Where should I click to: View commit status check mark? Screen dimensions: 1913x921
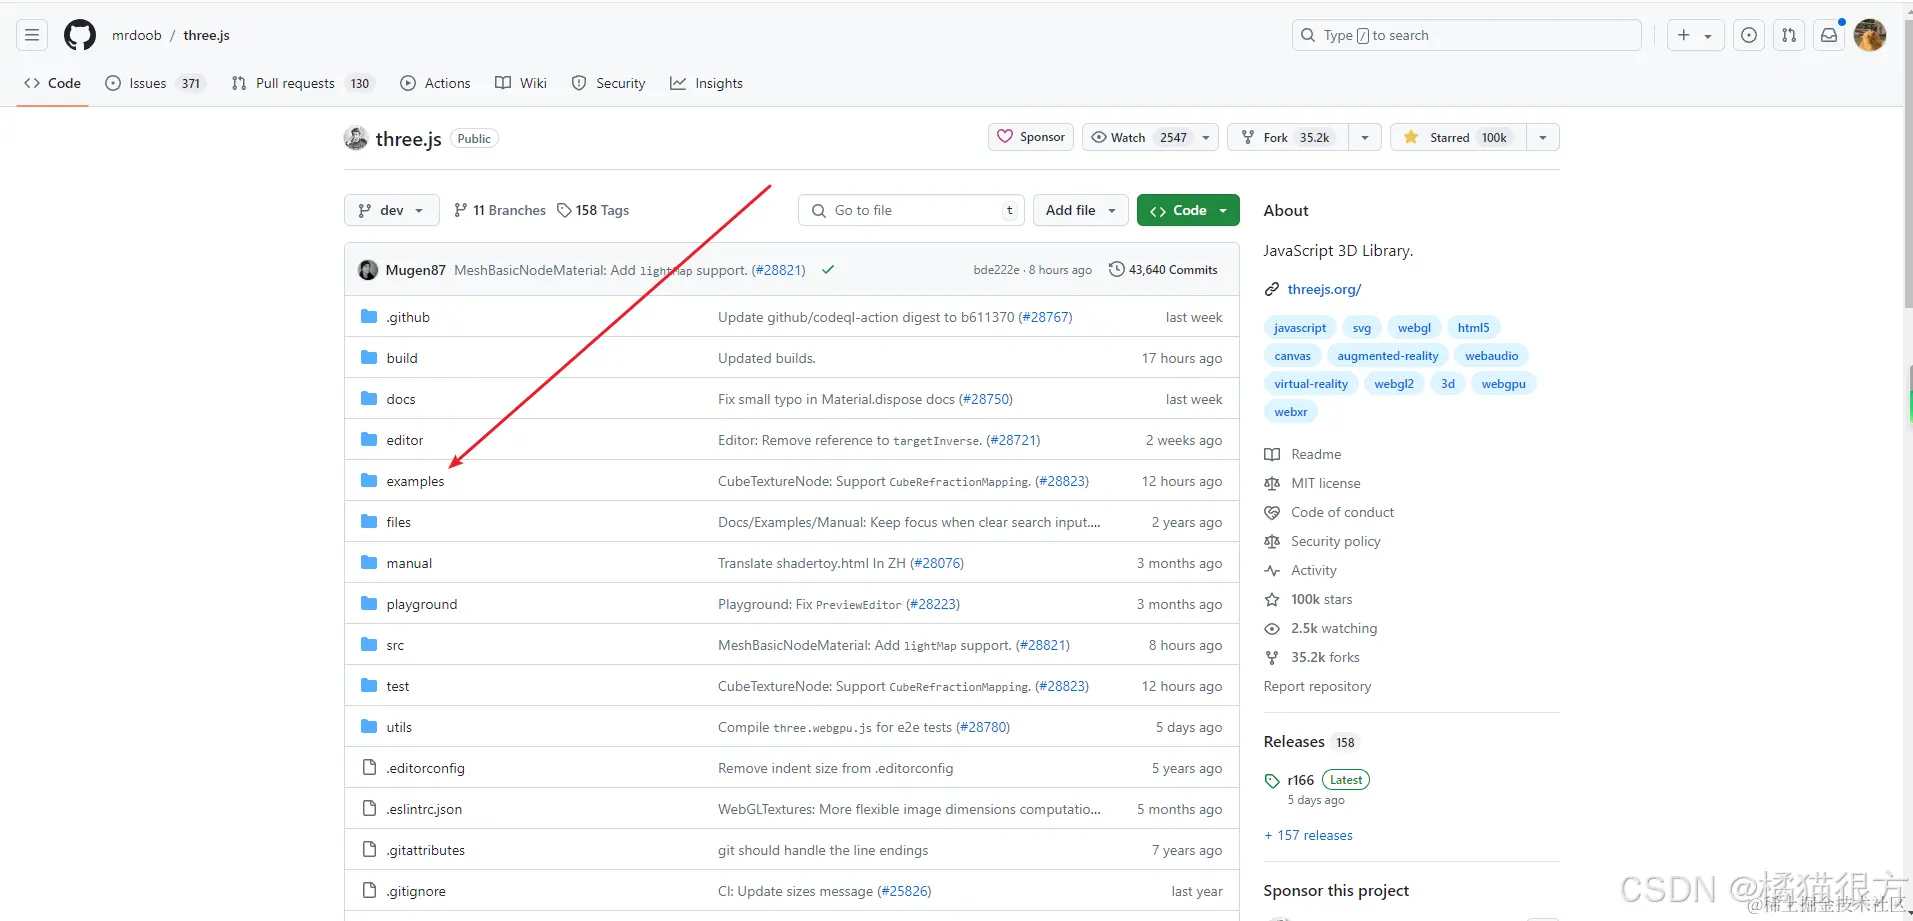click(828, 270)
